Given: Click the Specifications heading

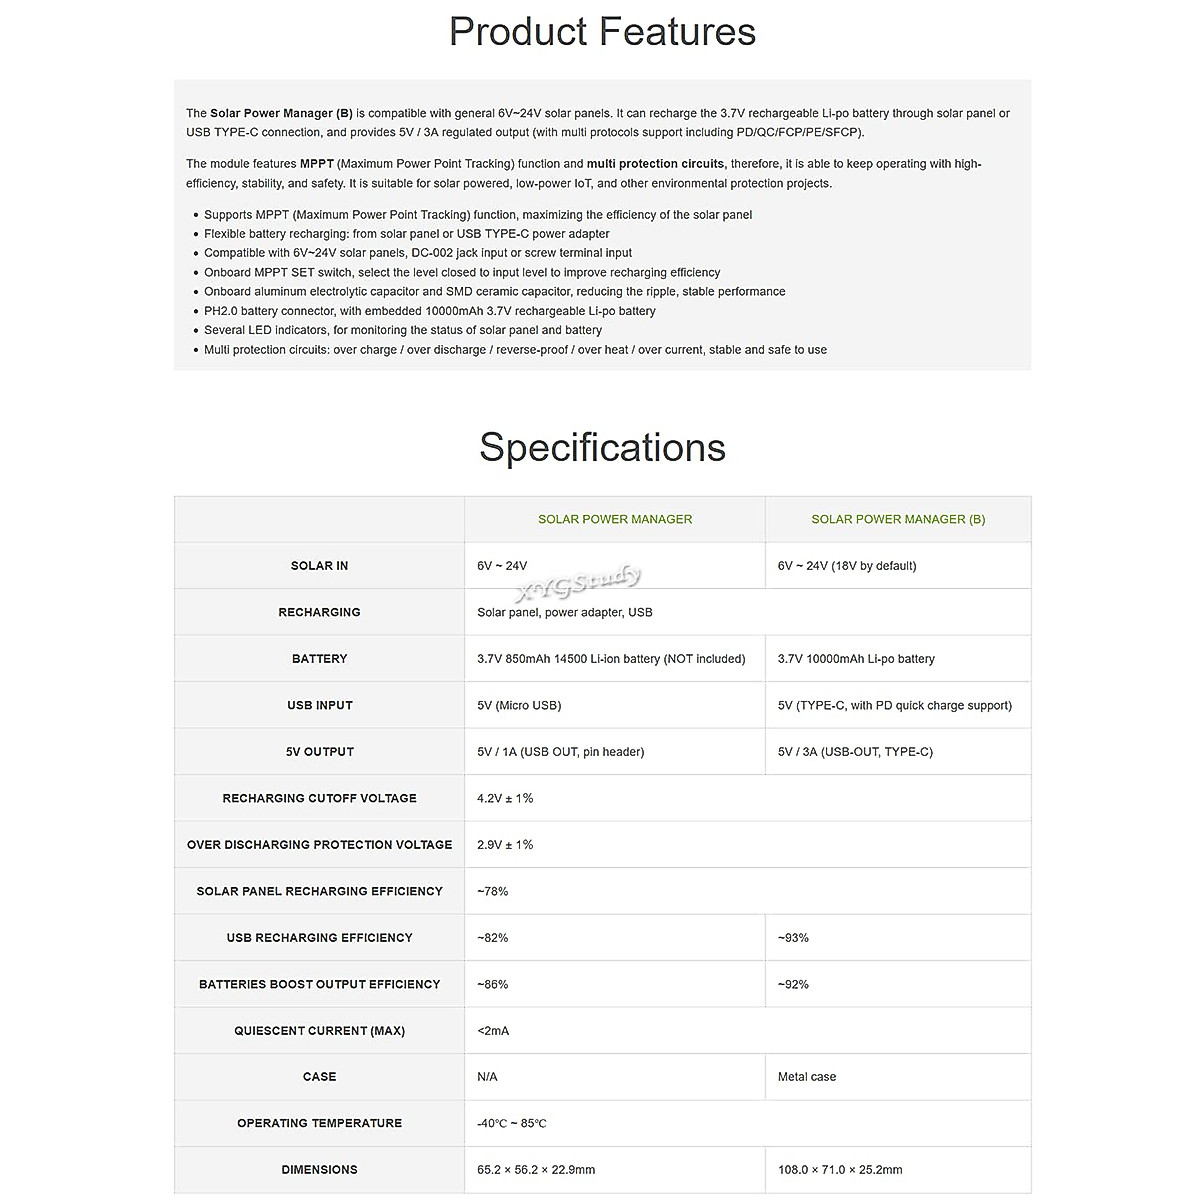Looking at the screenshot, I should (602, 447).
